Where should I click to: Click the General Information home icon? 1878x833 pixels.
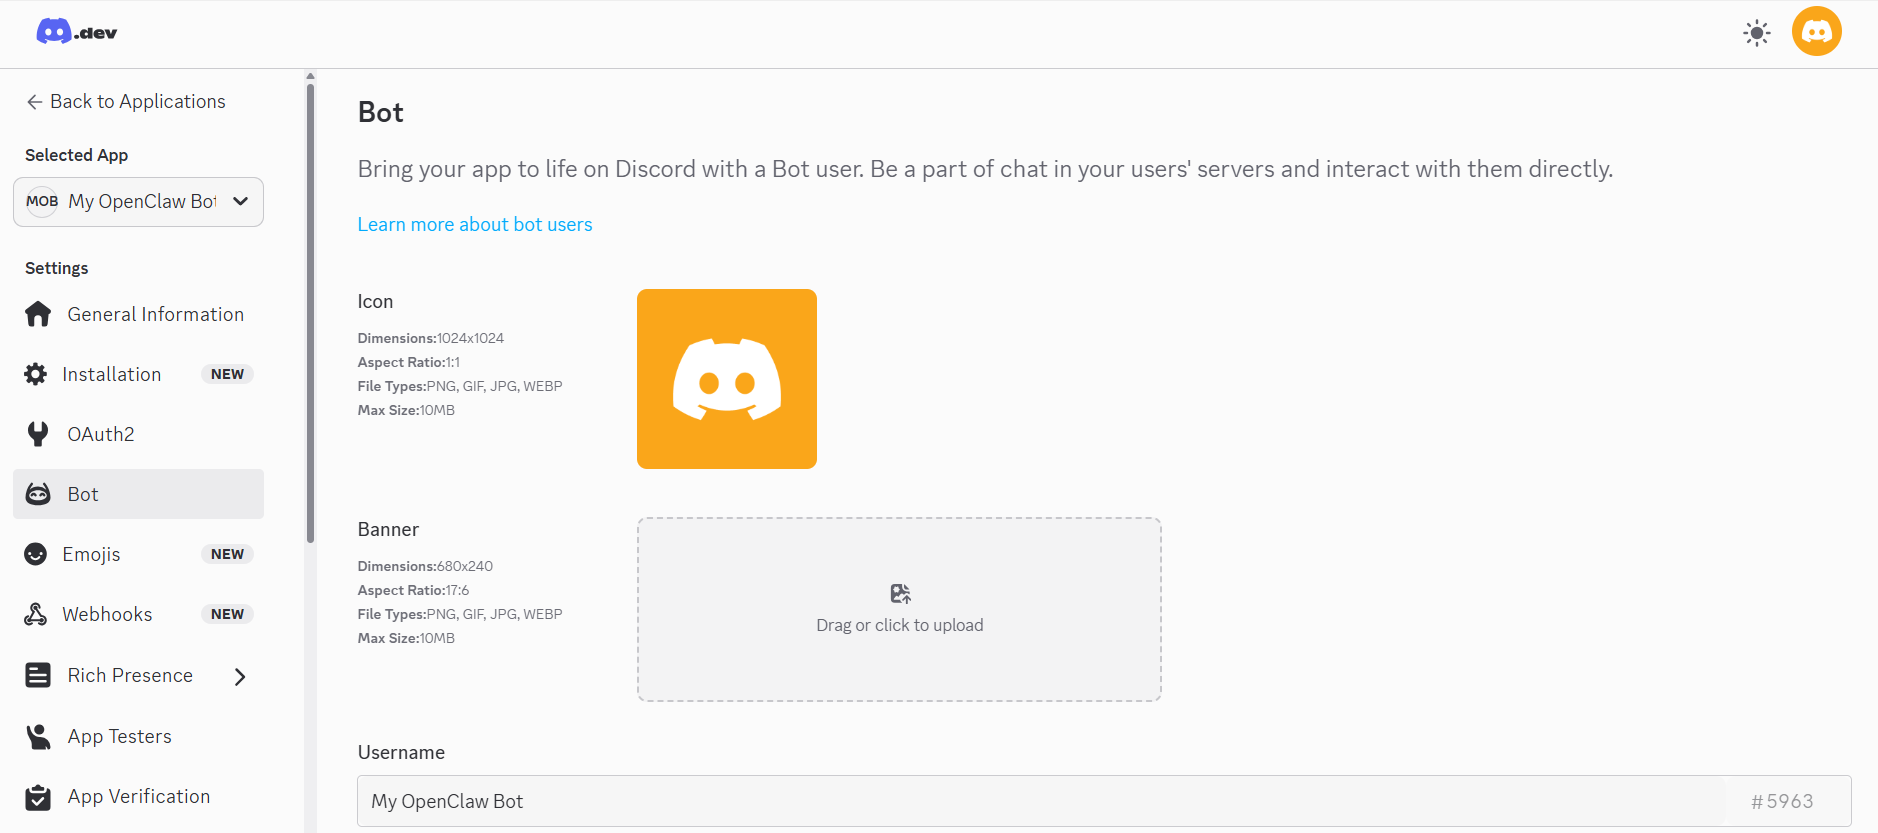pos(38,314)
